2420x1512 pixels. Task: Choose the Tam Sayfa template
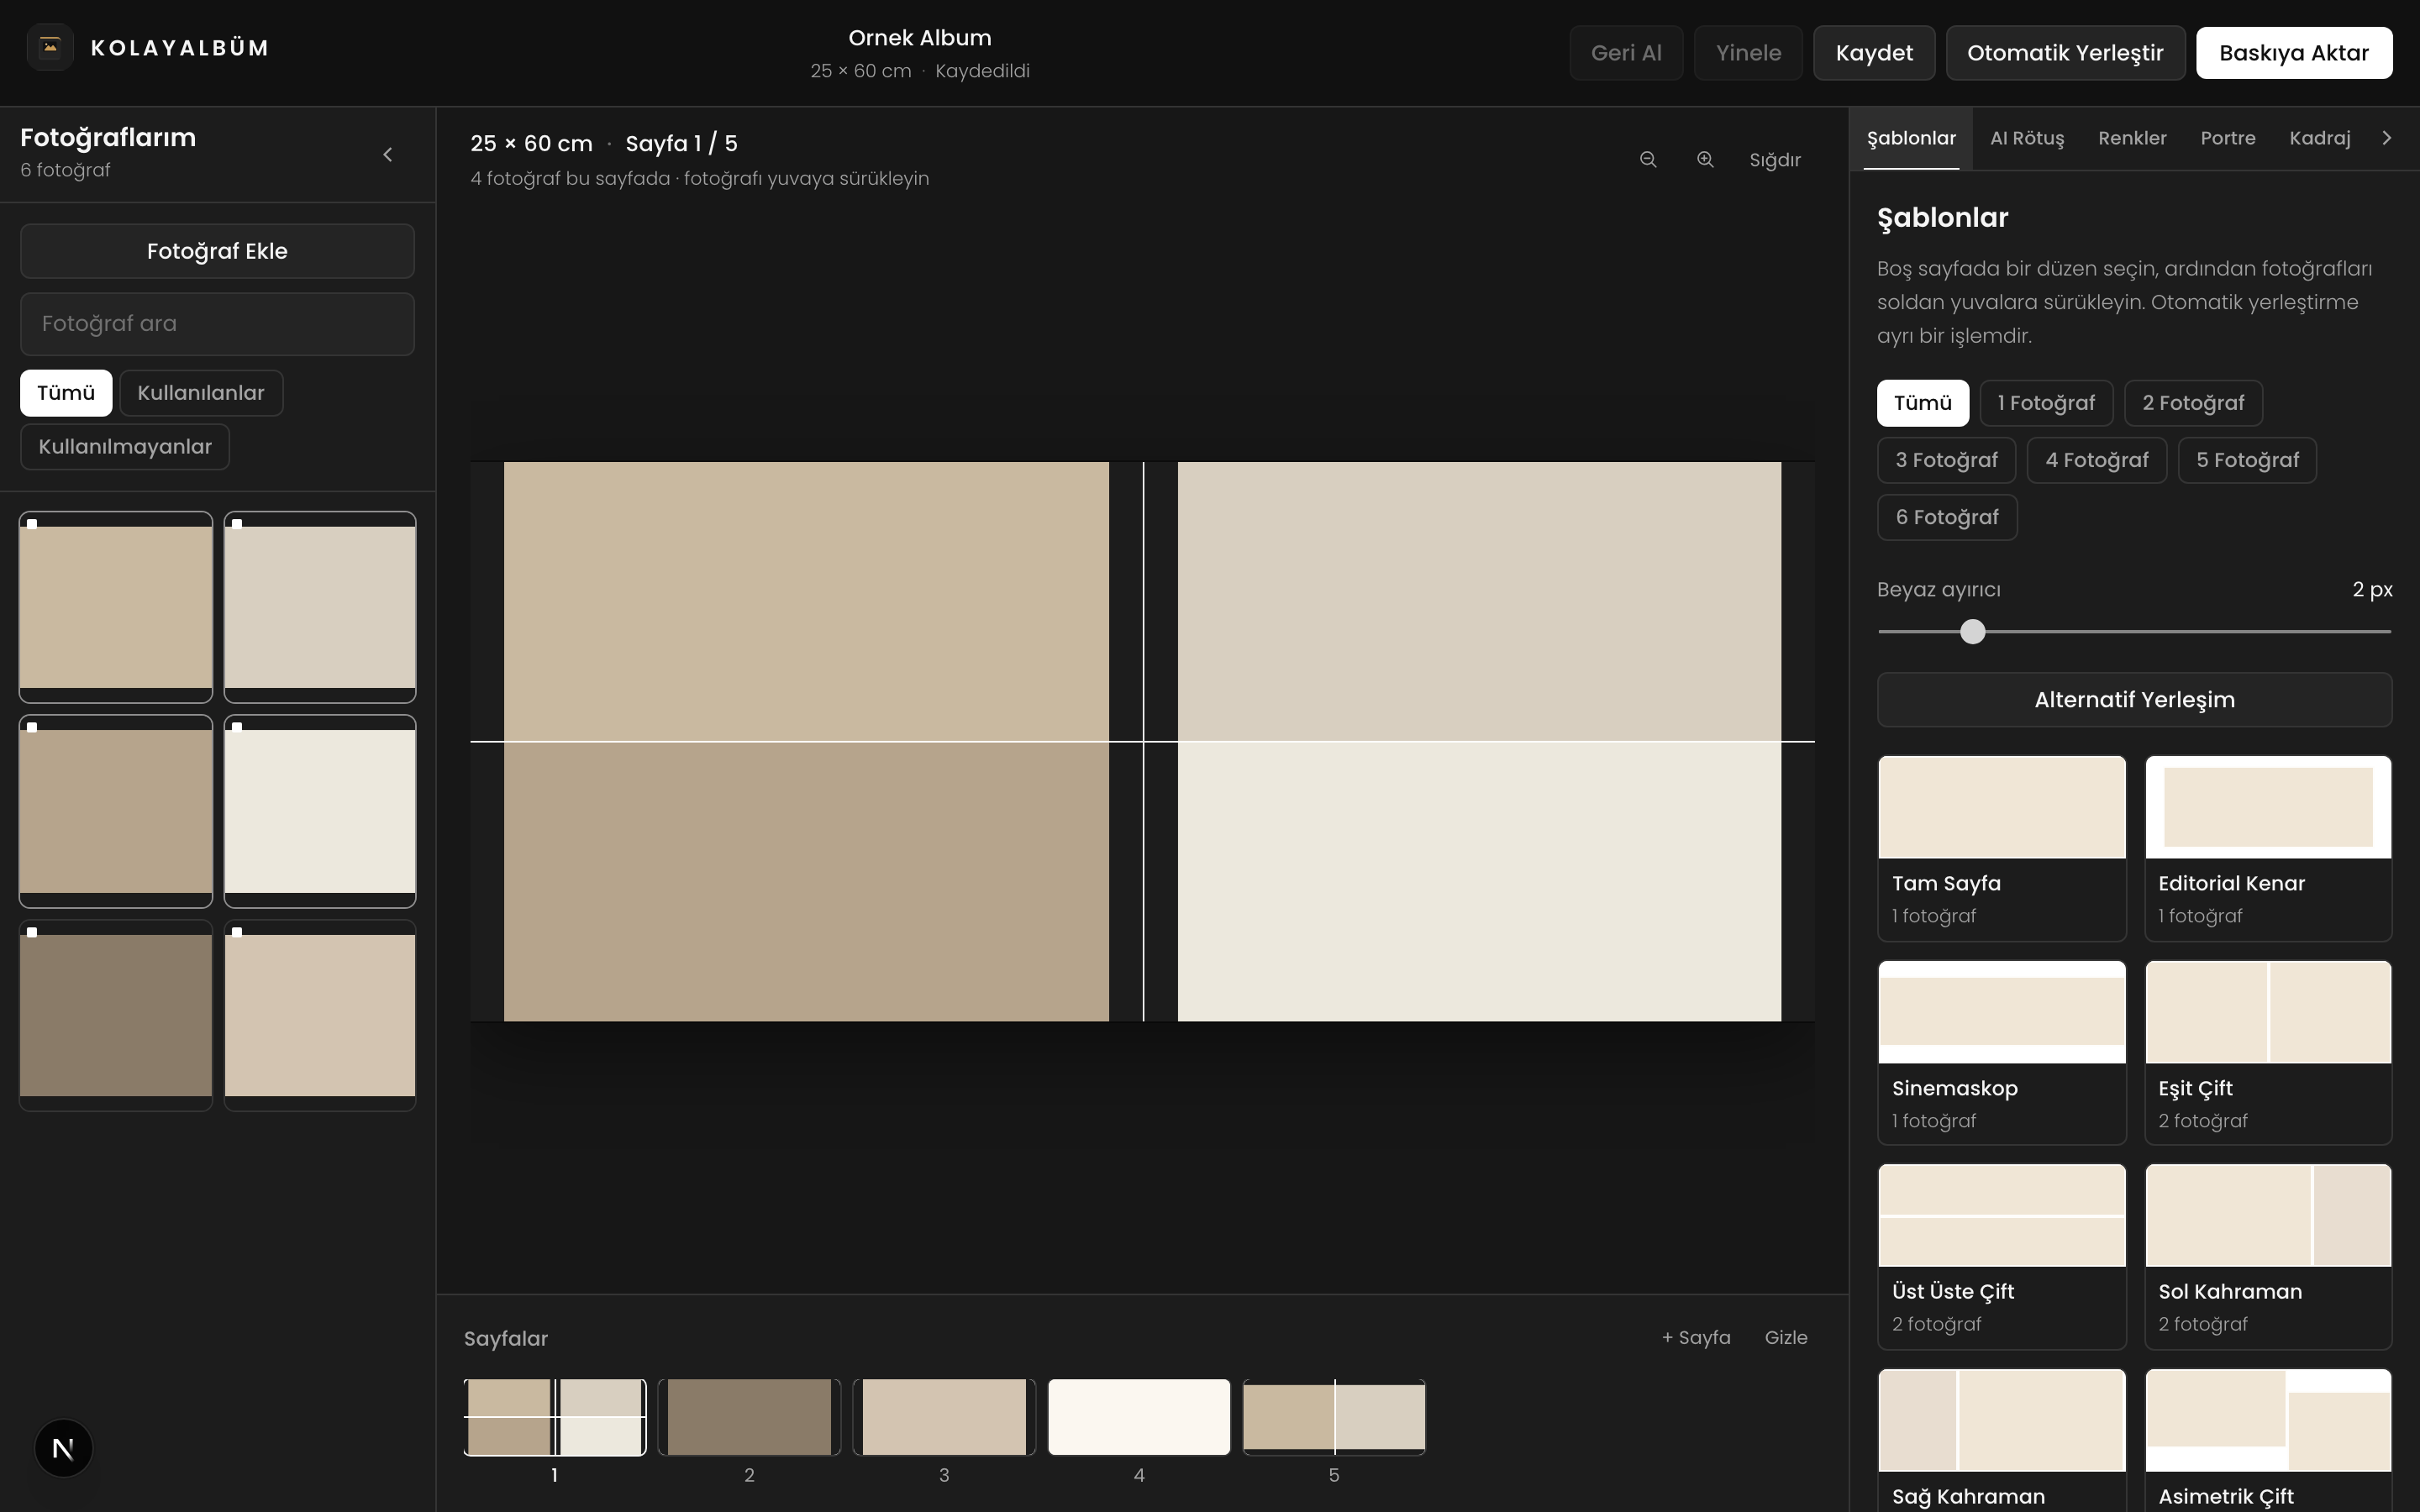pos(2001,848)
